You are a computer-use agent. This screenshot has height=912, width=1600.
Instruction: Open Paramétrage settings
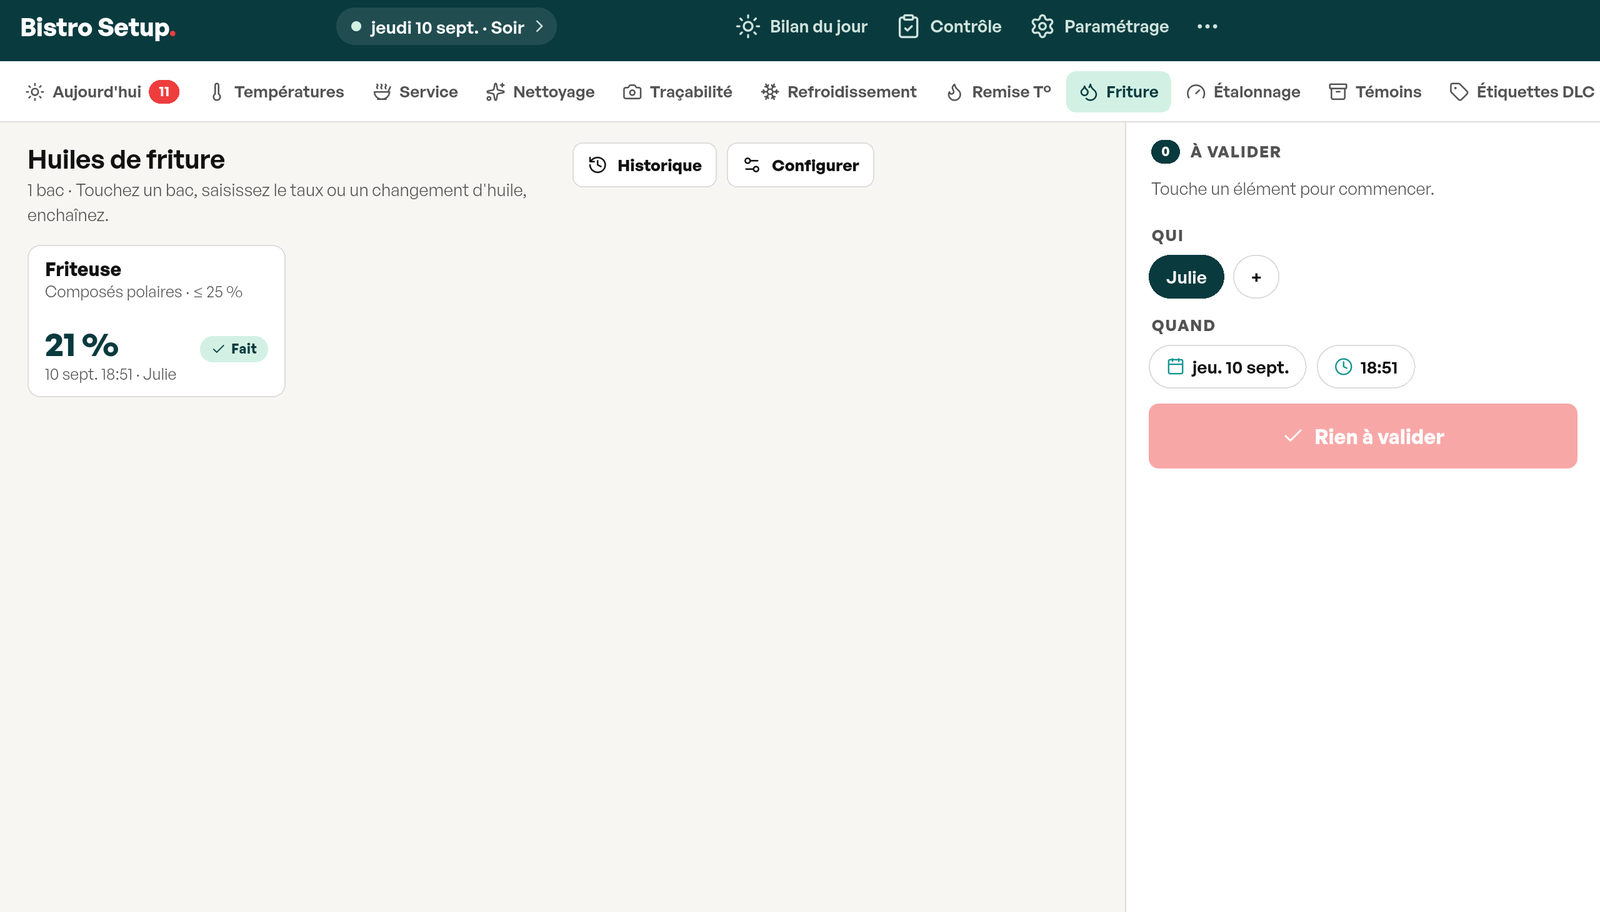(1100, 27)
